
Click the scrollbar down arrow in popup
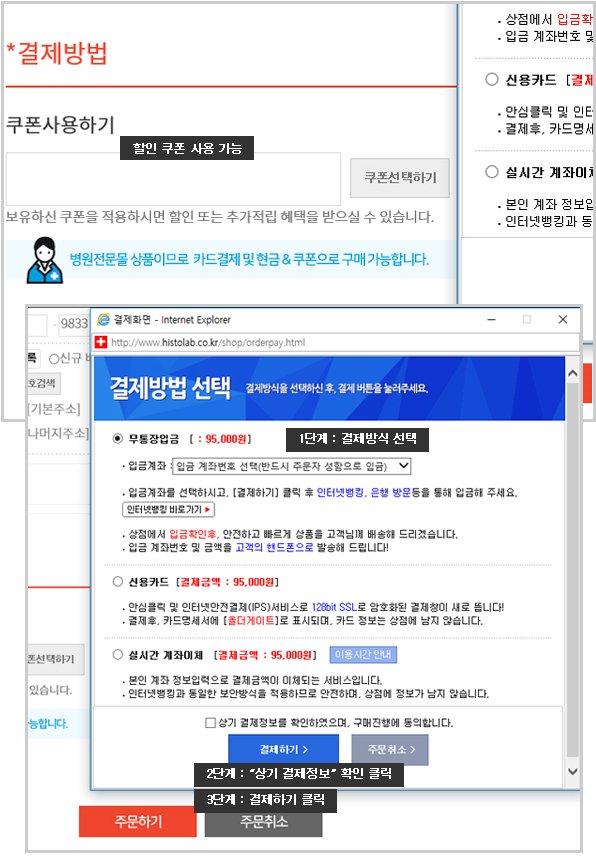click(573, 771)
